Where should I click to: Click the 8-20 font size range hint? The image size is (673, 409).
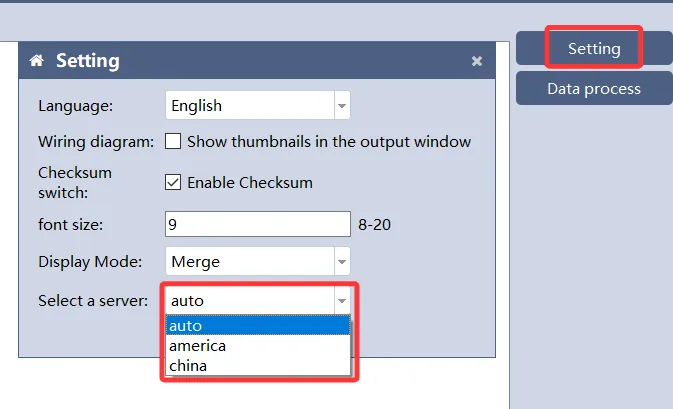click(374, 225)
